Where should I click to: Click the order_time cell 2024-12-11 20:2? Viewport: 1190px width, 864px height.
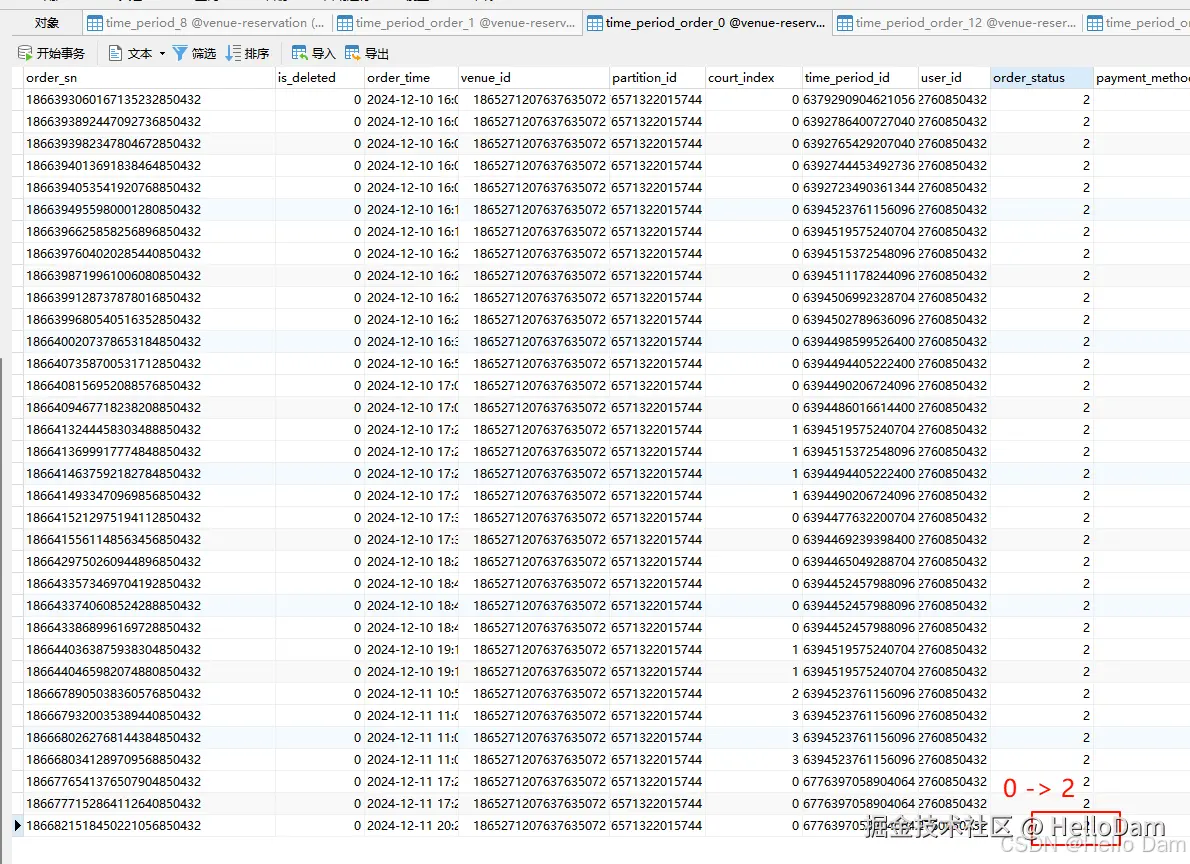pos(412,826)
